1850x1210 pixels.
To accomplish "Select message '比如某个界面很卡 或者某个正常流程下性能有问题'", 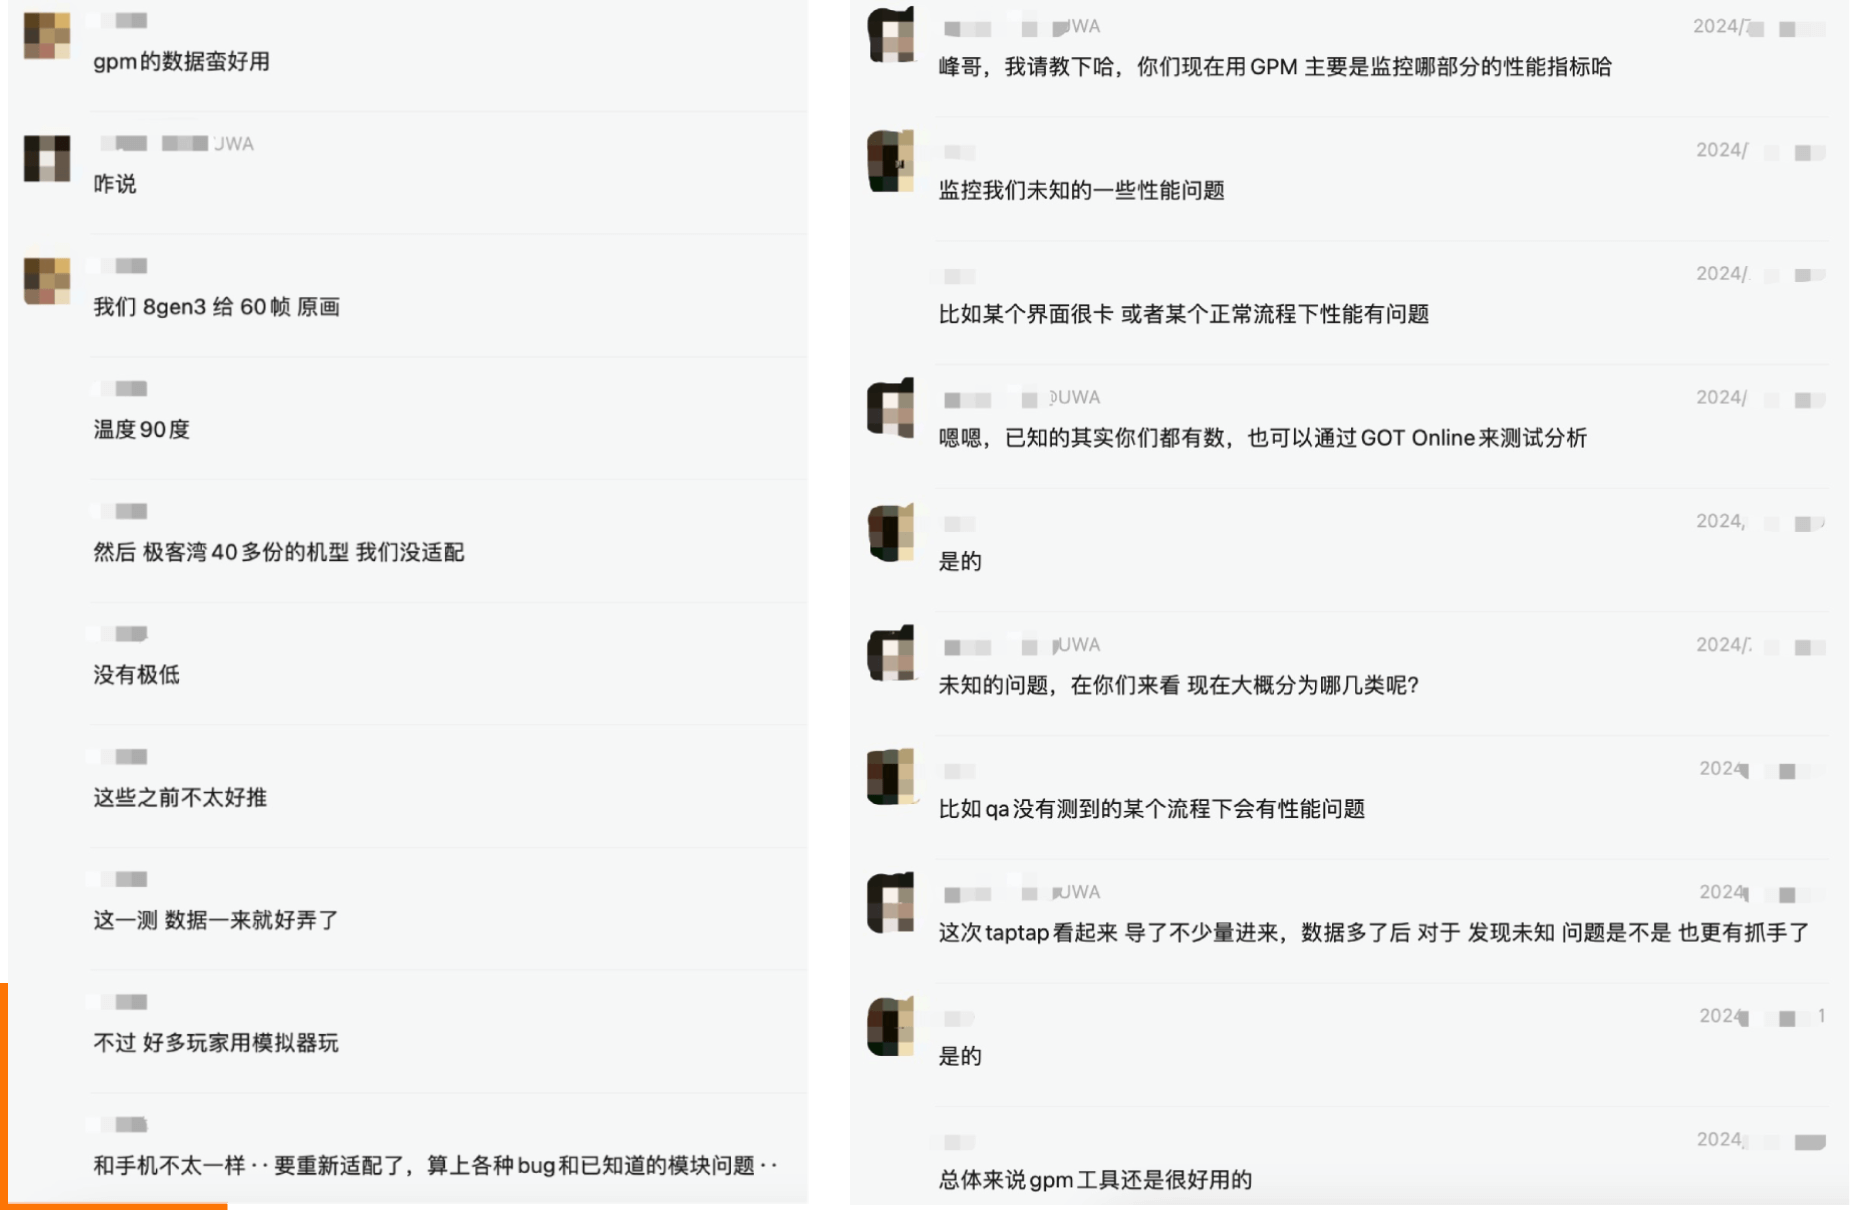I will (1184, 314).
